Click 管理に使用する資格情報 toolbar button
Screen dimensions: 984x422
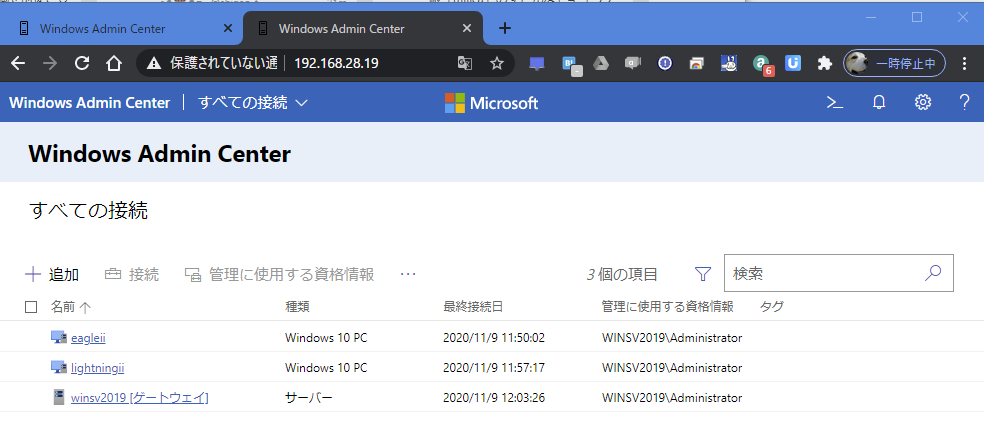[x=279, y=274]
